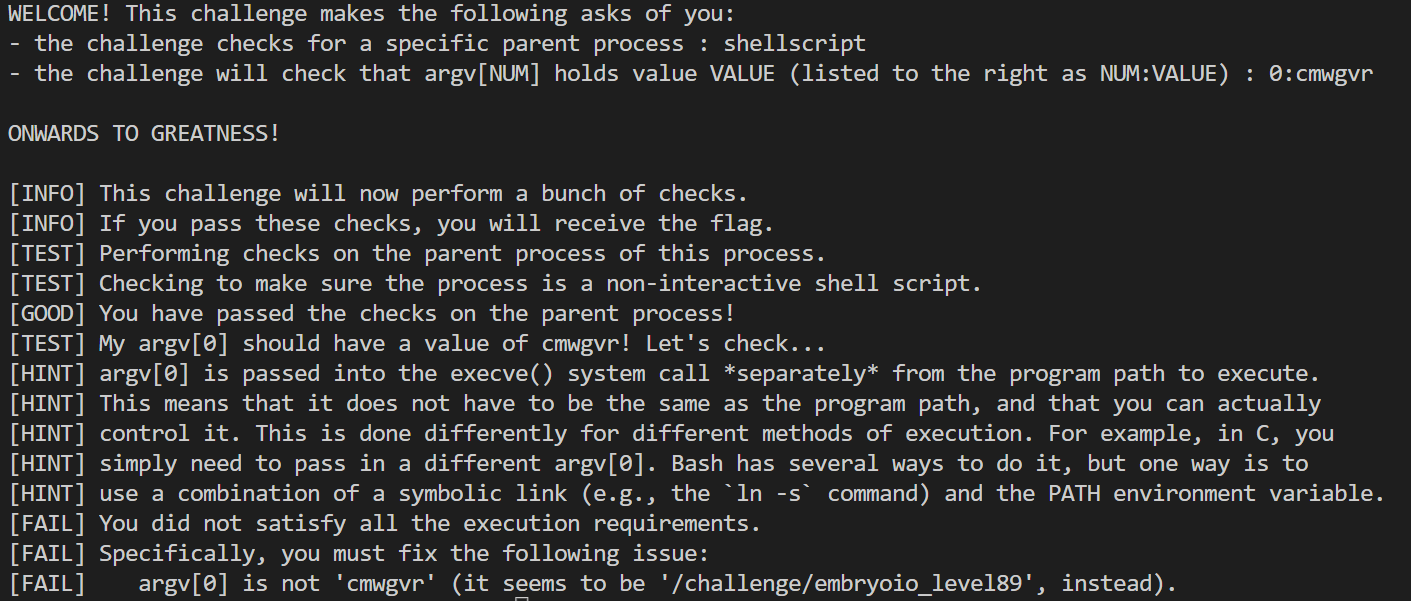Click the first [INFO] tag
The height and width of the screenshot is (601, 1411).
point(47,194)
